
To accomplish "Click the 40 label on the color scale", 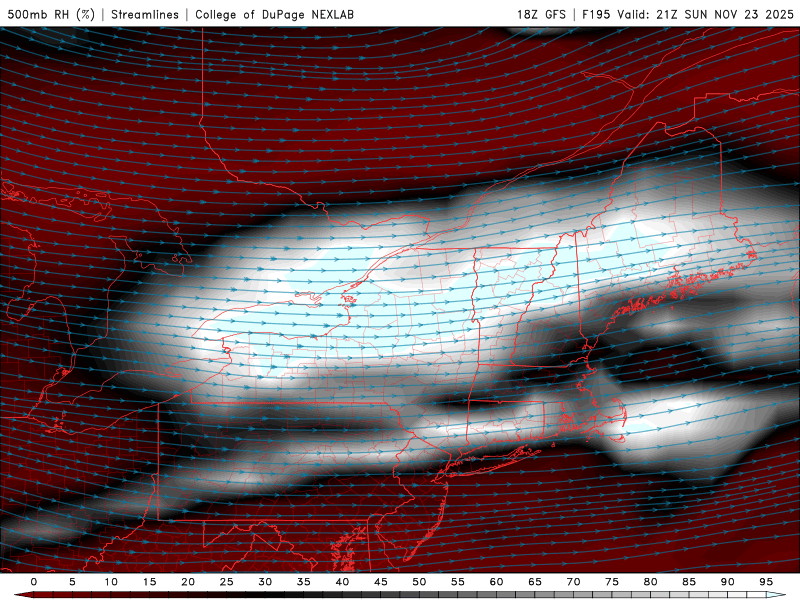I will (x=342, y=582).
